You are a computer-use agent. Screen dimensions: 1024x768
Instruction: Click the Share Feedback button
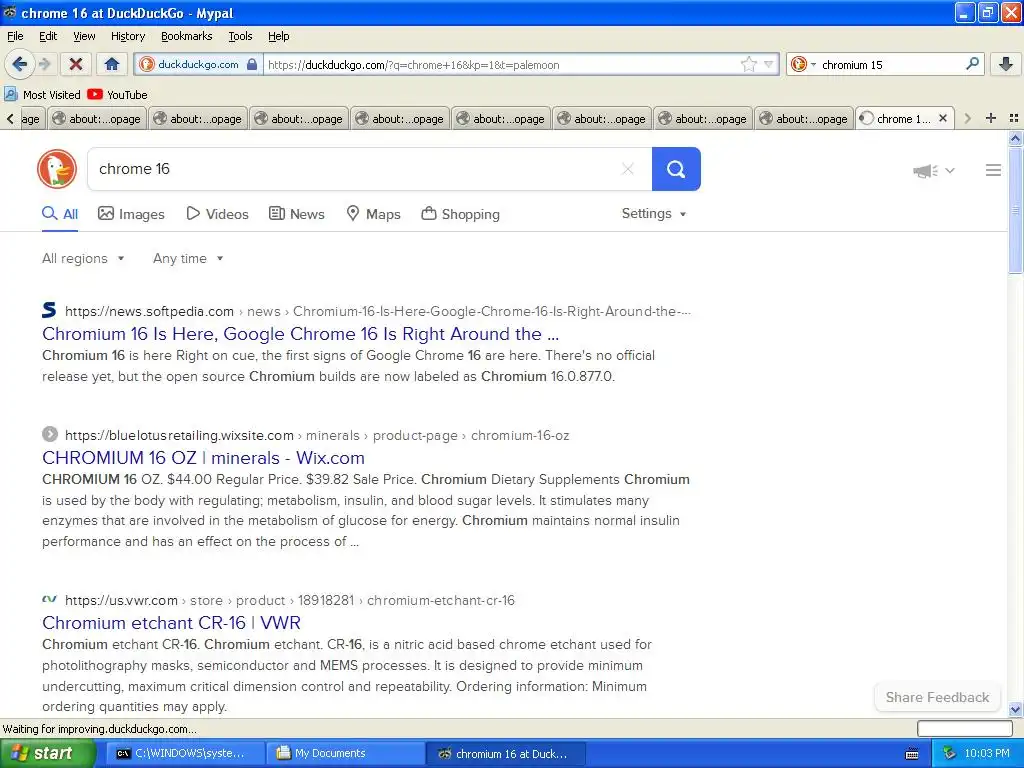coord(937,697)
